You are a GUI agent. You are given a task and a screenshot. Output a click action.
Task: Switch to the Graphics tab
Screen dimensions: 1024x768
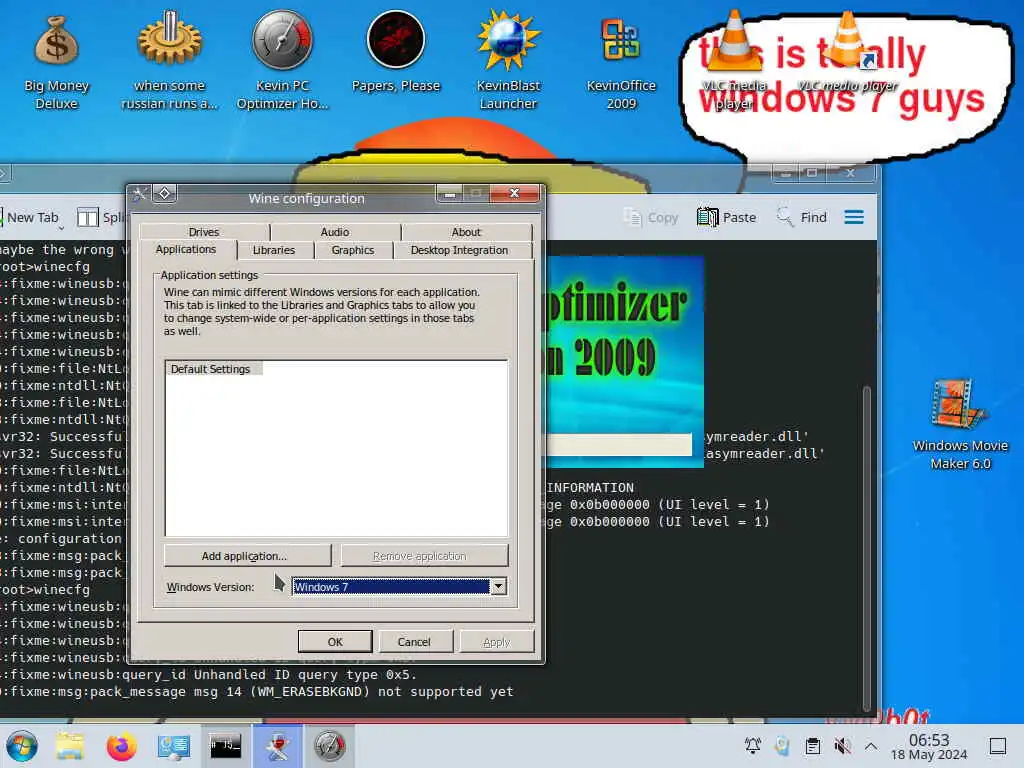tap(353, 250)
